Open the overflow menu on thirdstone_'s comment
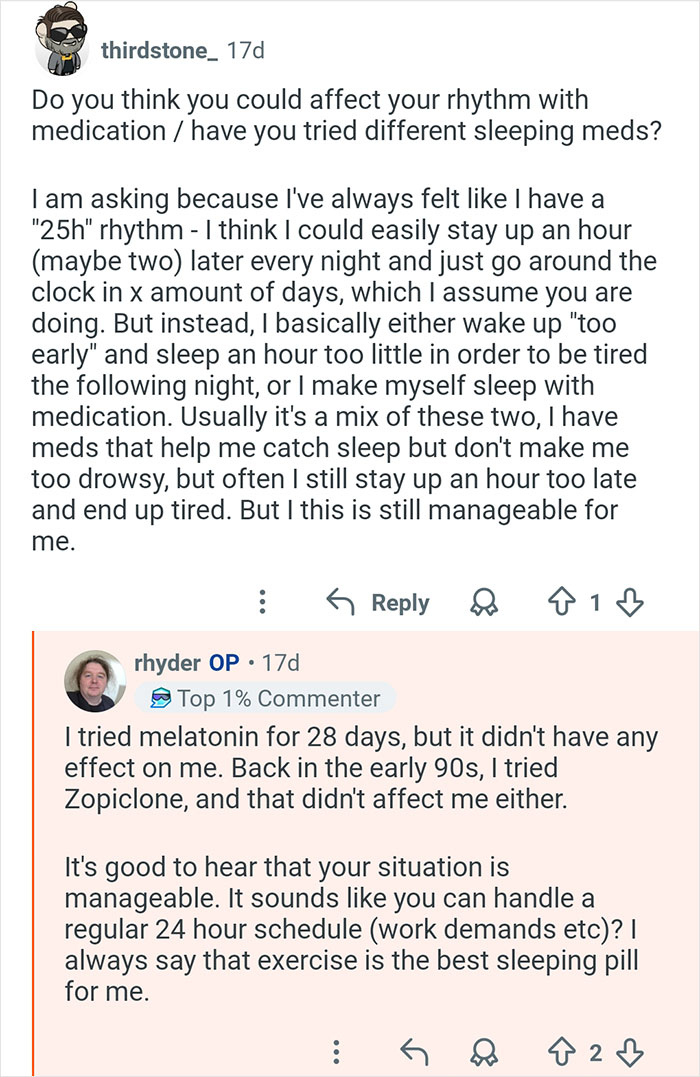 261,602
